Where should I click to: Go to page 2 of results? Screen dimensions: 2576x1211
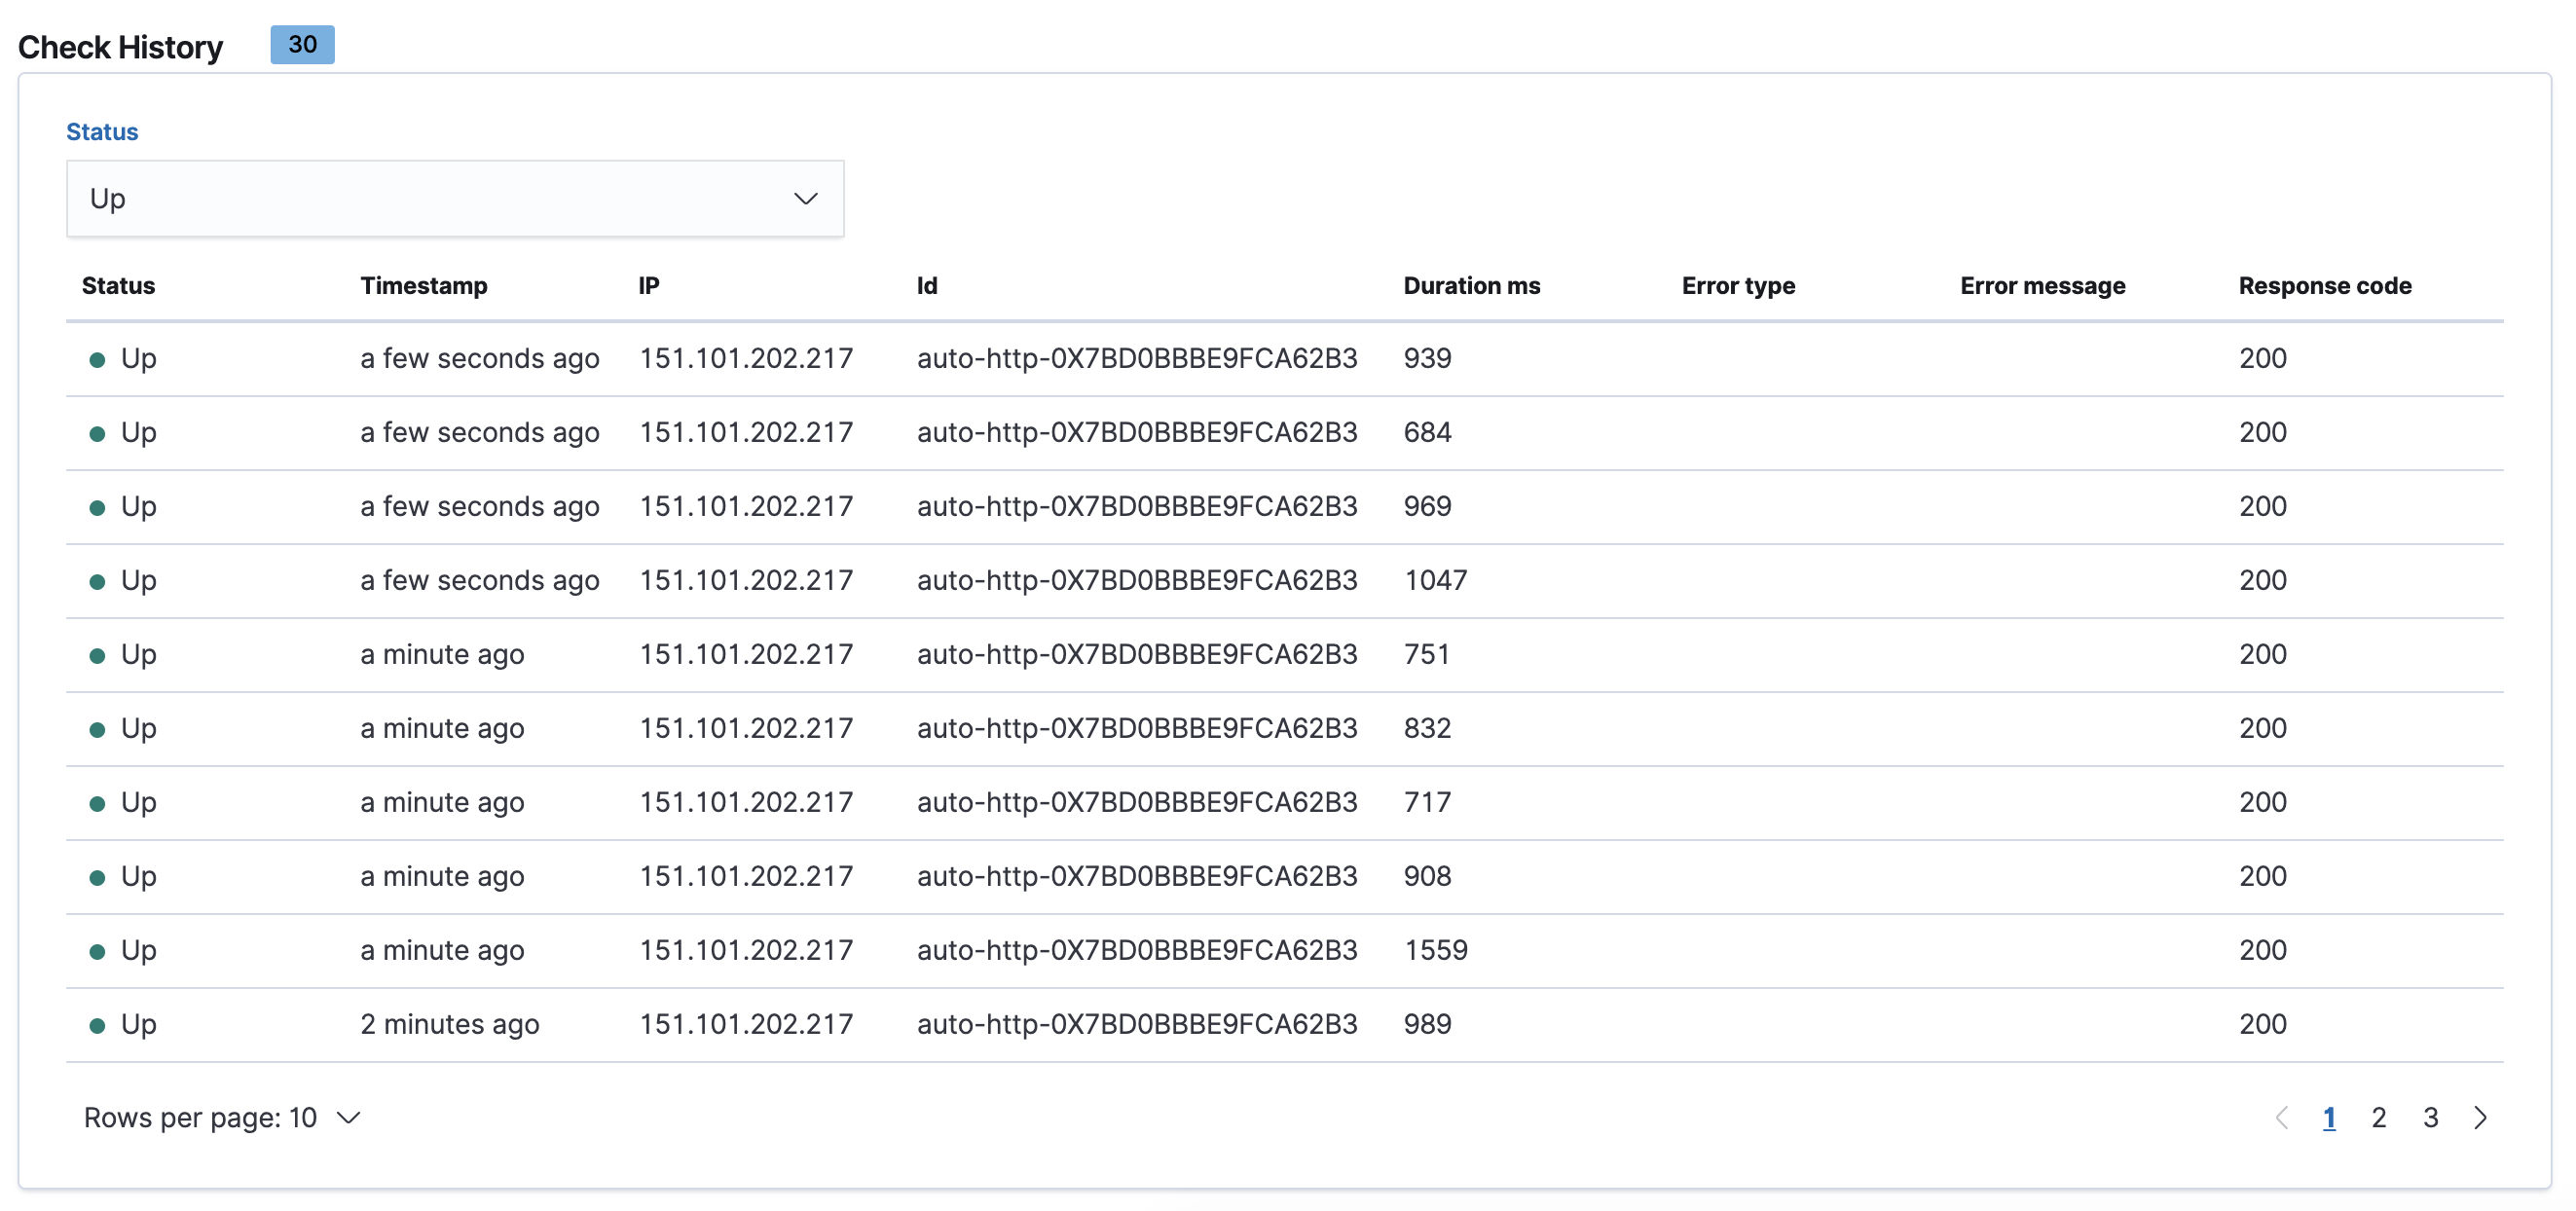2379,1117
